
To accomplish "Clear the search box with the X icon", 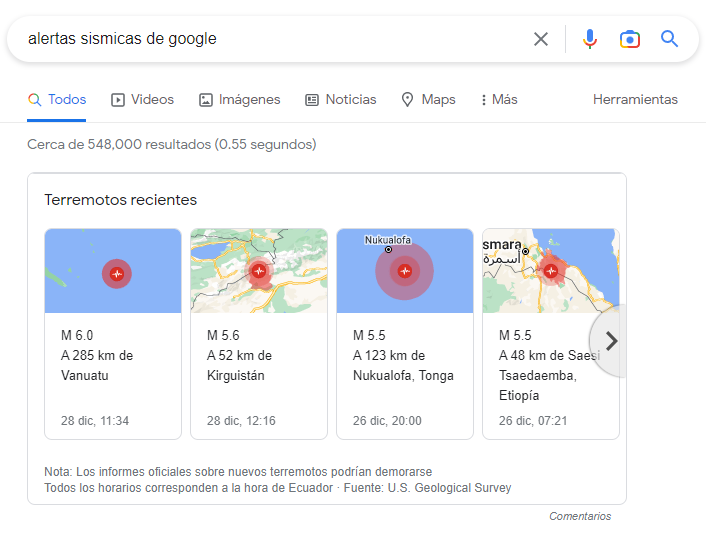I will point(541,39).
